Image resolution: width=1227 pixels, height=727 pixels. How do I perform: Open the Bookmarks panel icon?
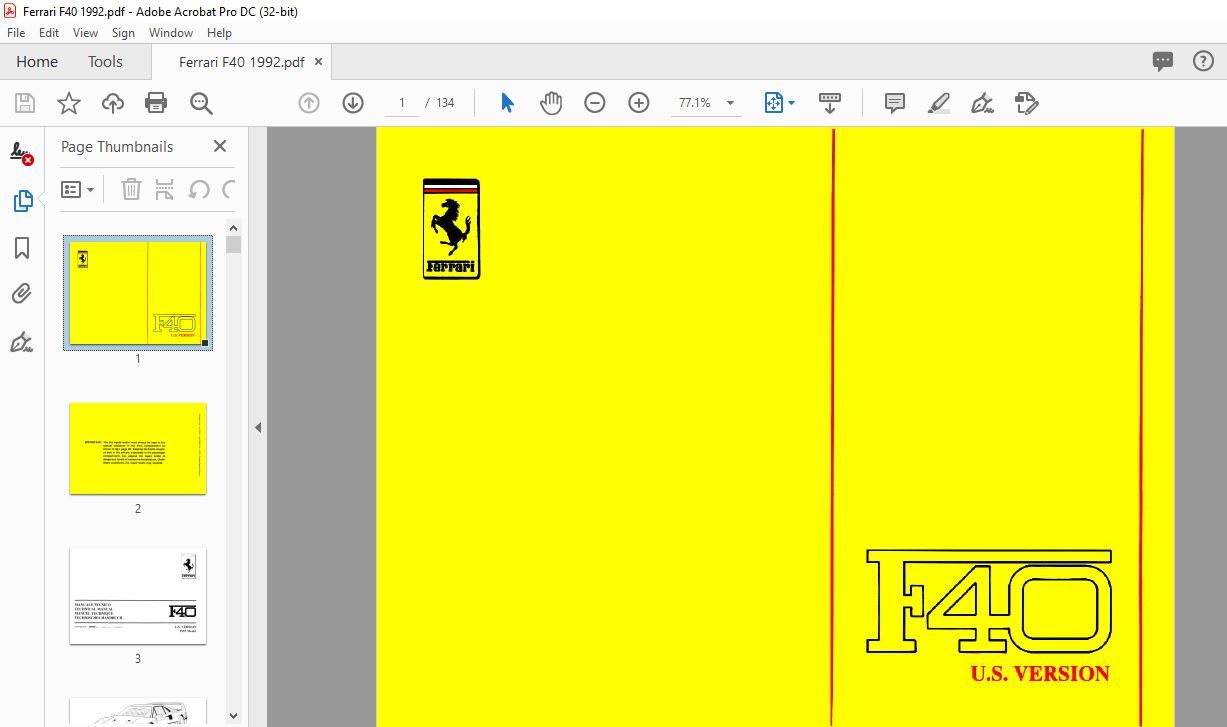click(22, 248)
